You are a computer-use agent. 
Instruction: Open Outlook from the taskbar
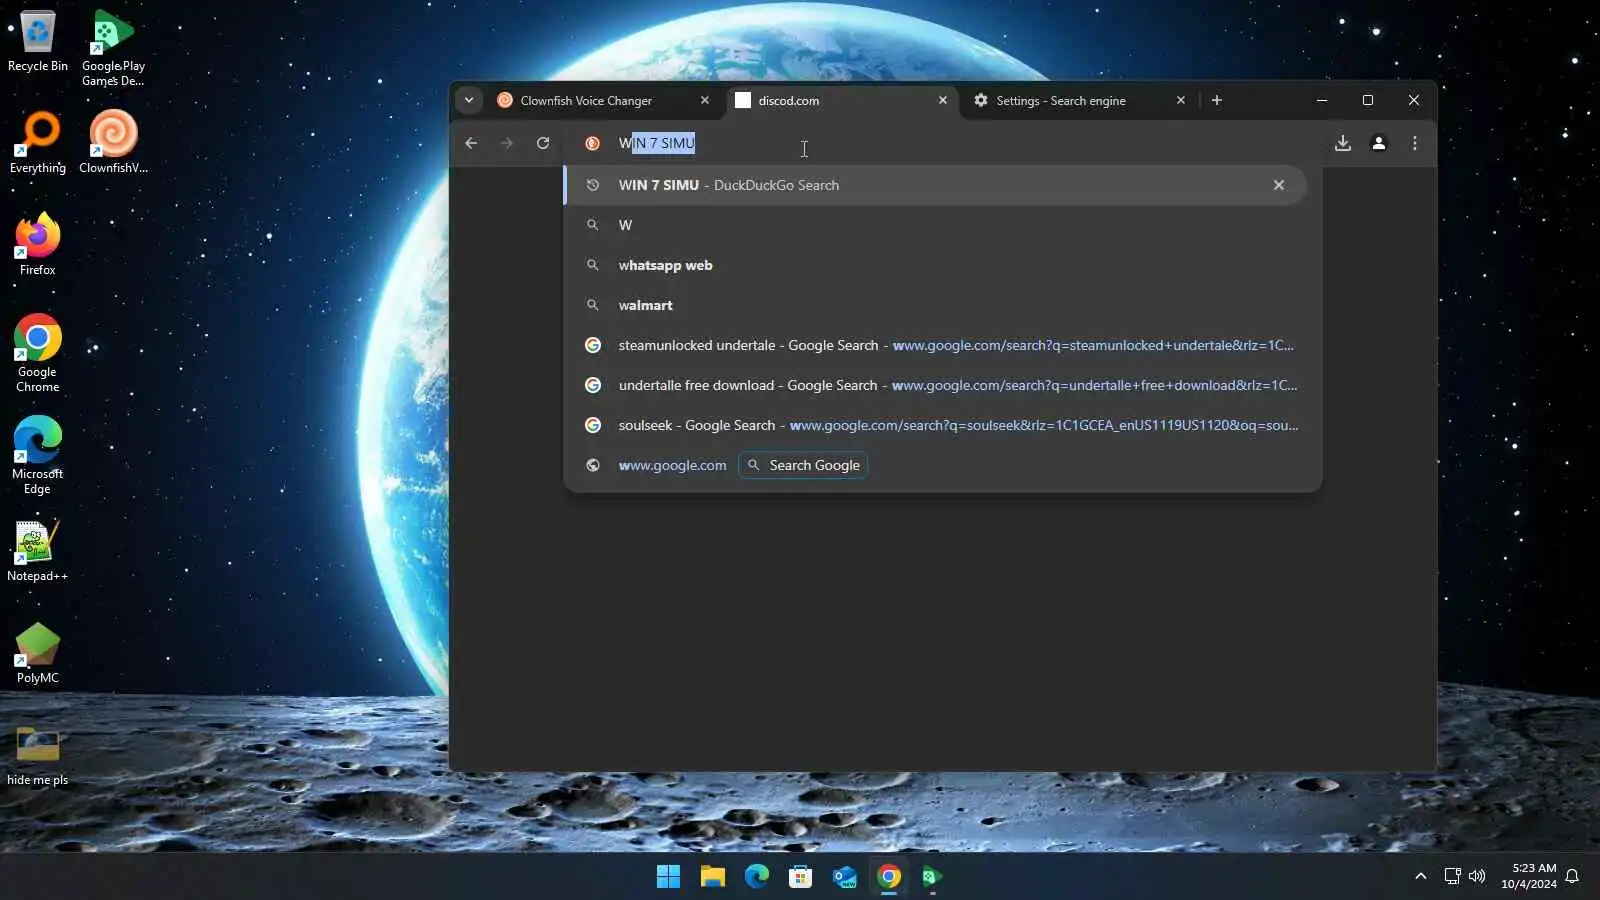click(x=844, y=877)
